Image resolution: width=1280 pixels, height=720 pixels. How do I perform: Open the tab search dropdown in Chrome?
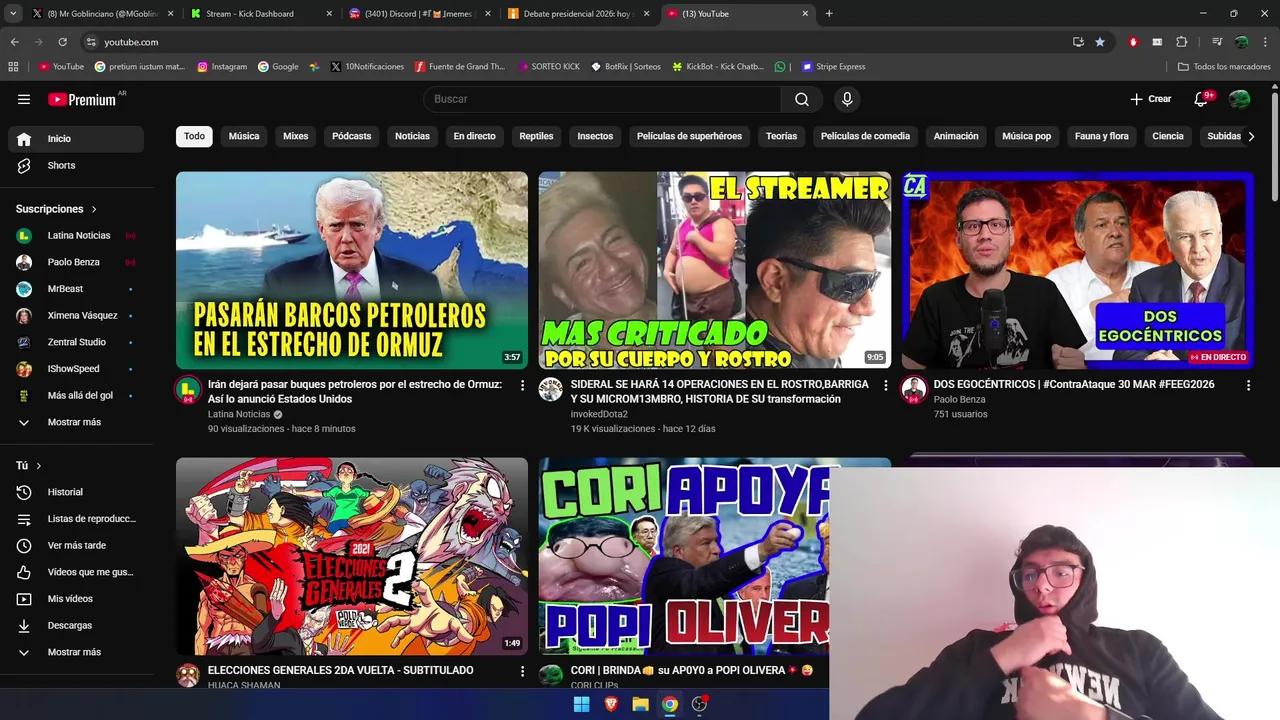[x=13, y=14]
